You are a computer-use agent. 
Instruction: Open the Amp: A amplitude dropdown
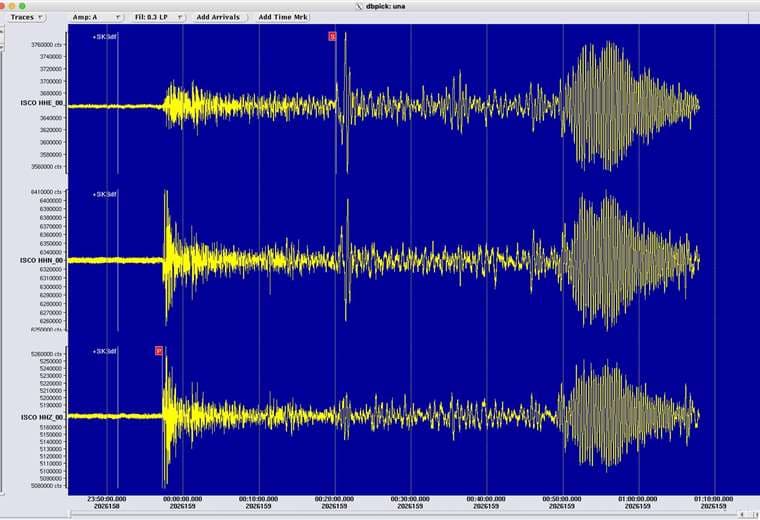[96, 17]
